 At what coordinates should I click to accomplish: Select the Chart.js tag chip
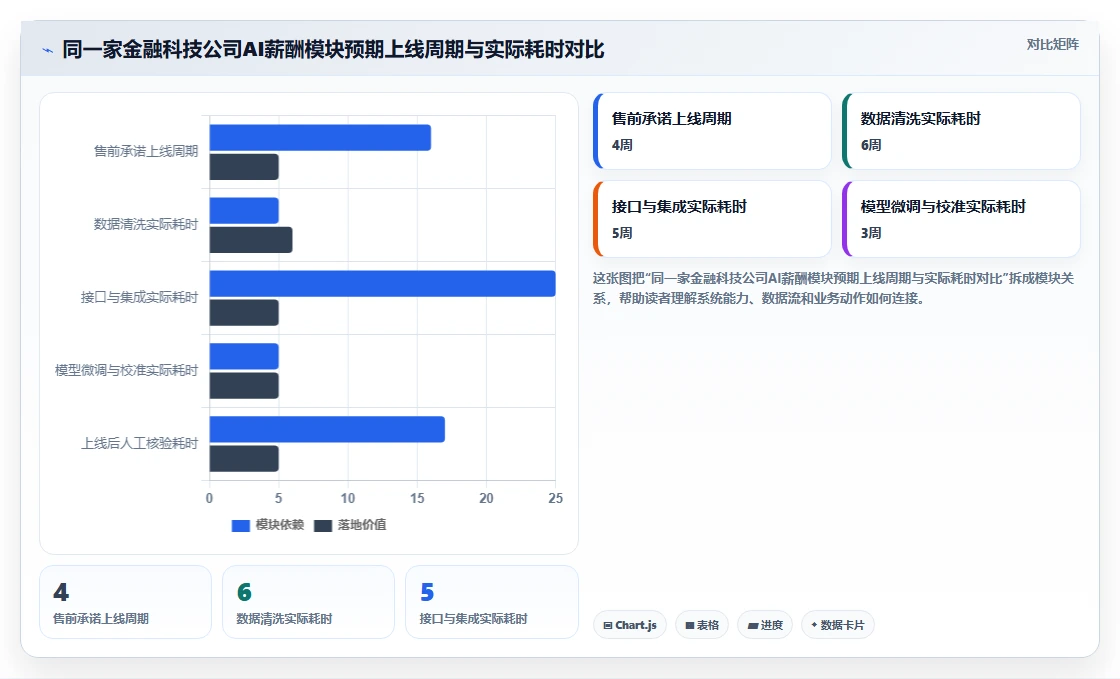tap(629, 625)
